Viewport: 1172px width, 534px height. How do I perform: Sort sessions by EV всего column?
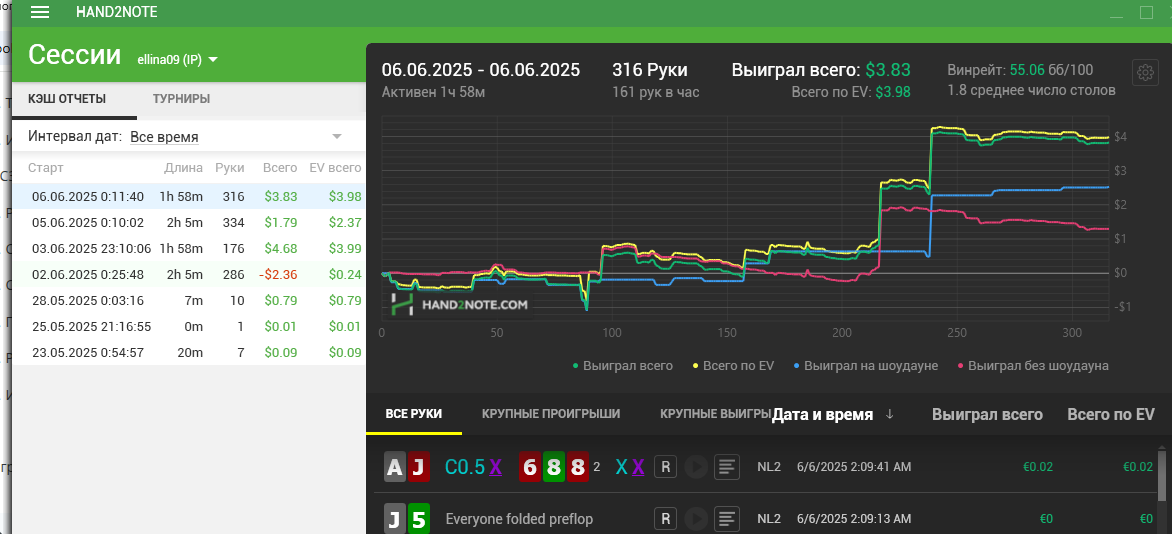(335, 168)
